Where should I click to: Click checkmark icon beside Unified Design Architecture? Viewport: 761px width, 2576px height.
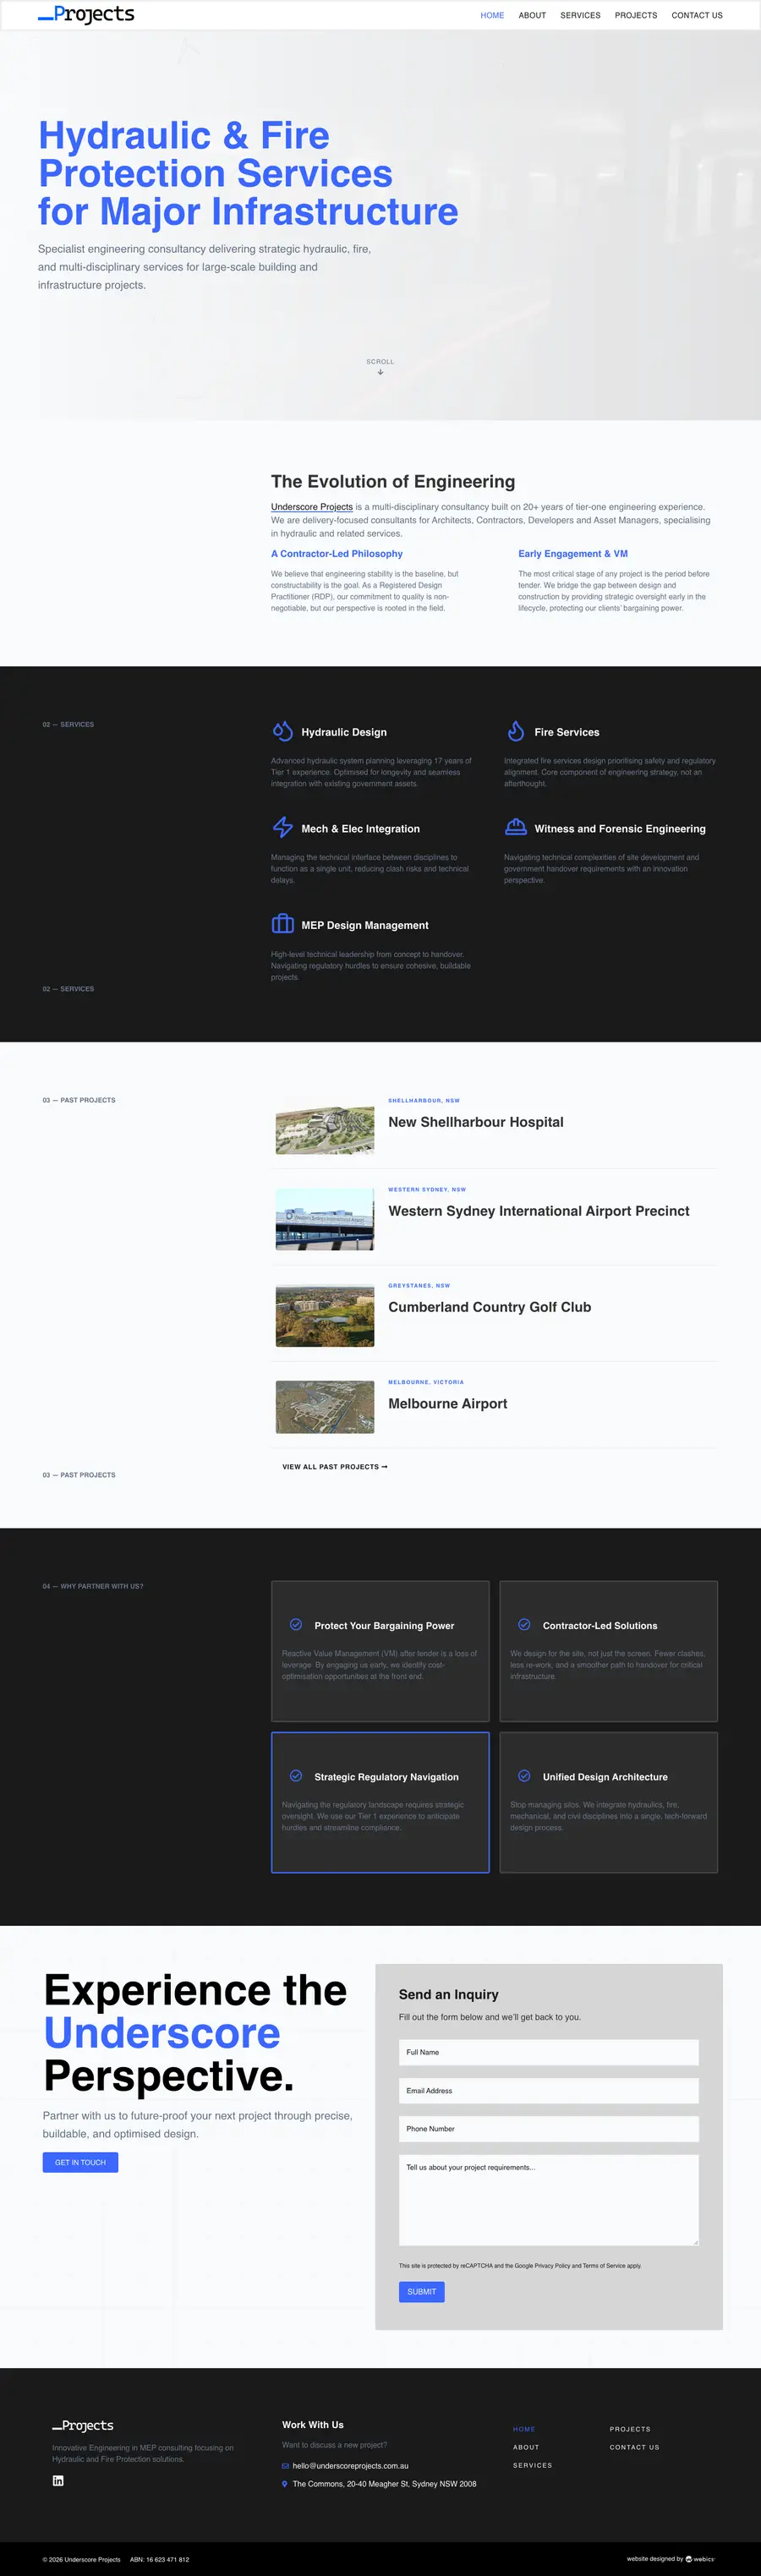[524, 1776]
